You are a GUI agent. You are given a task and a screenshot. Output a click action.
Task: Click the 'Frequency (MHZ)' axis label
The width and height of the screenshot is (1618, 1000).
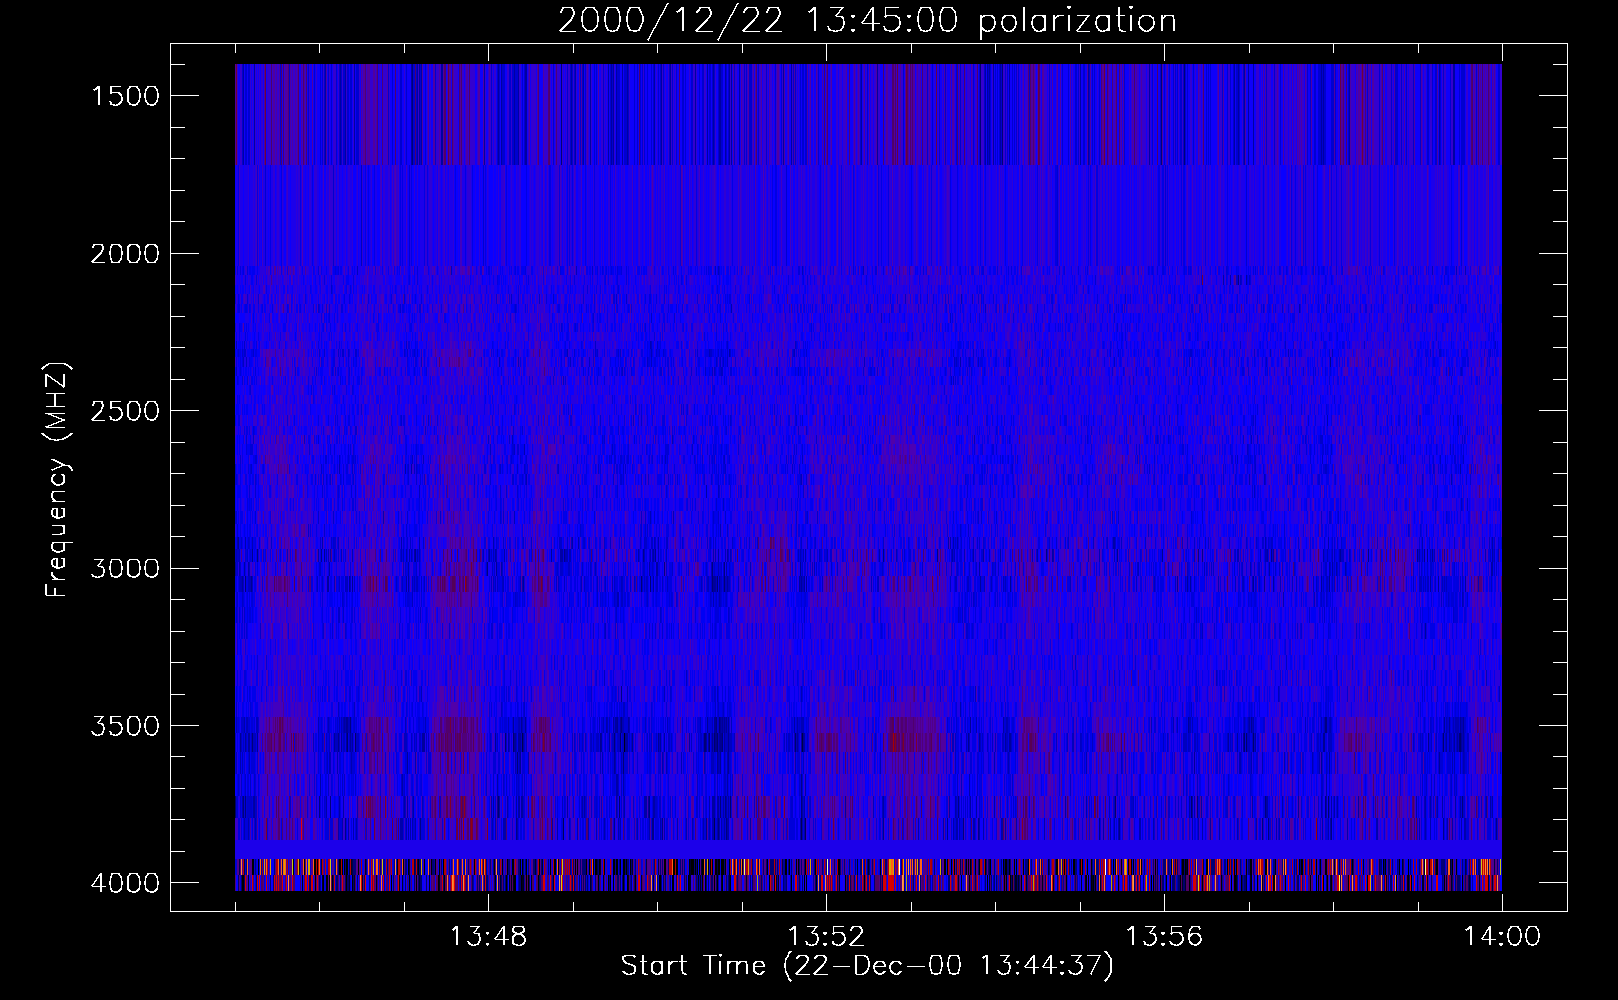(57, 480)
